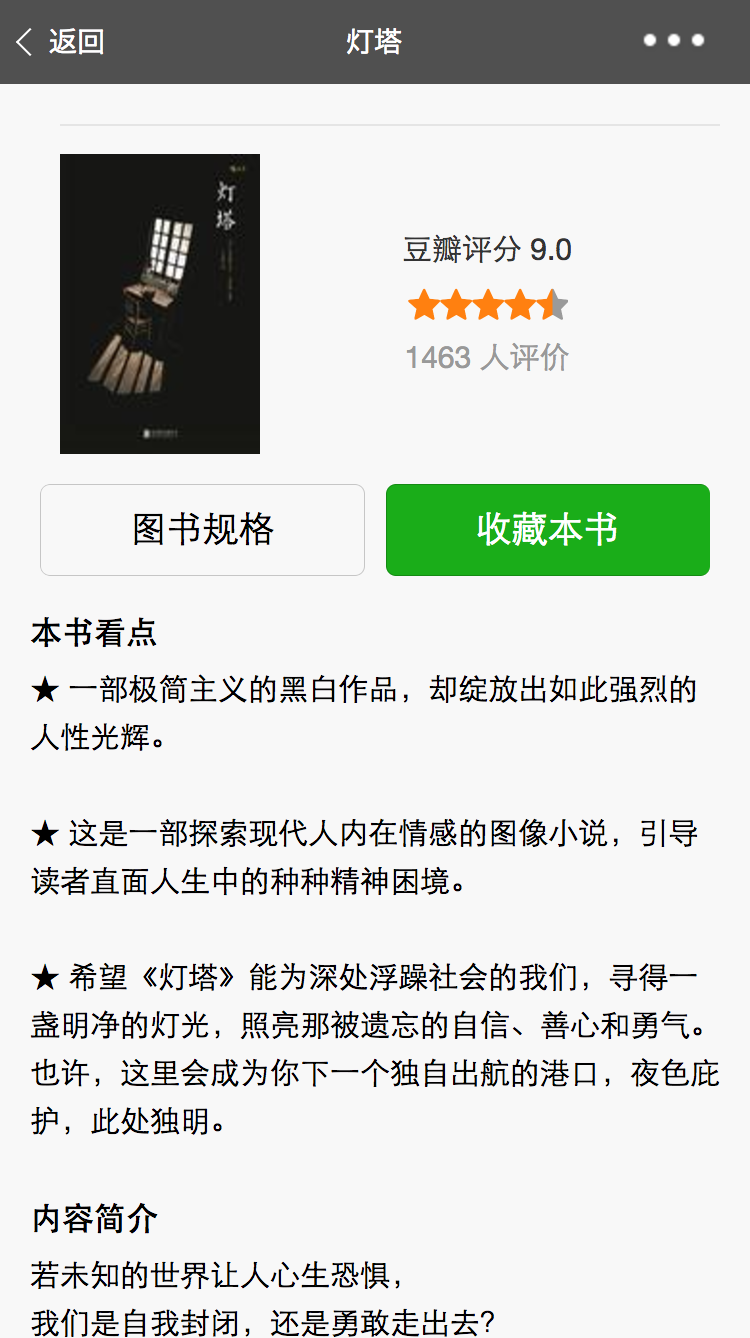Tap the line 我们是自我封闭 in the synopsis
750x1338 pixels.
(264, 1323)
